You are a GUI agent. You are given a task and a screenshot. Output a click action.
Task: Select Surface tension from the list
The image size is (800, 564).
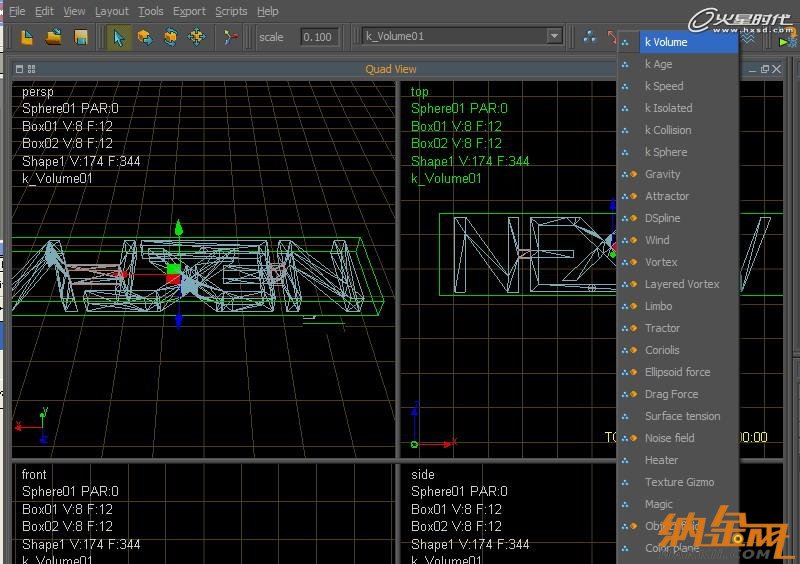(682, 416)
